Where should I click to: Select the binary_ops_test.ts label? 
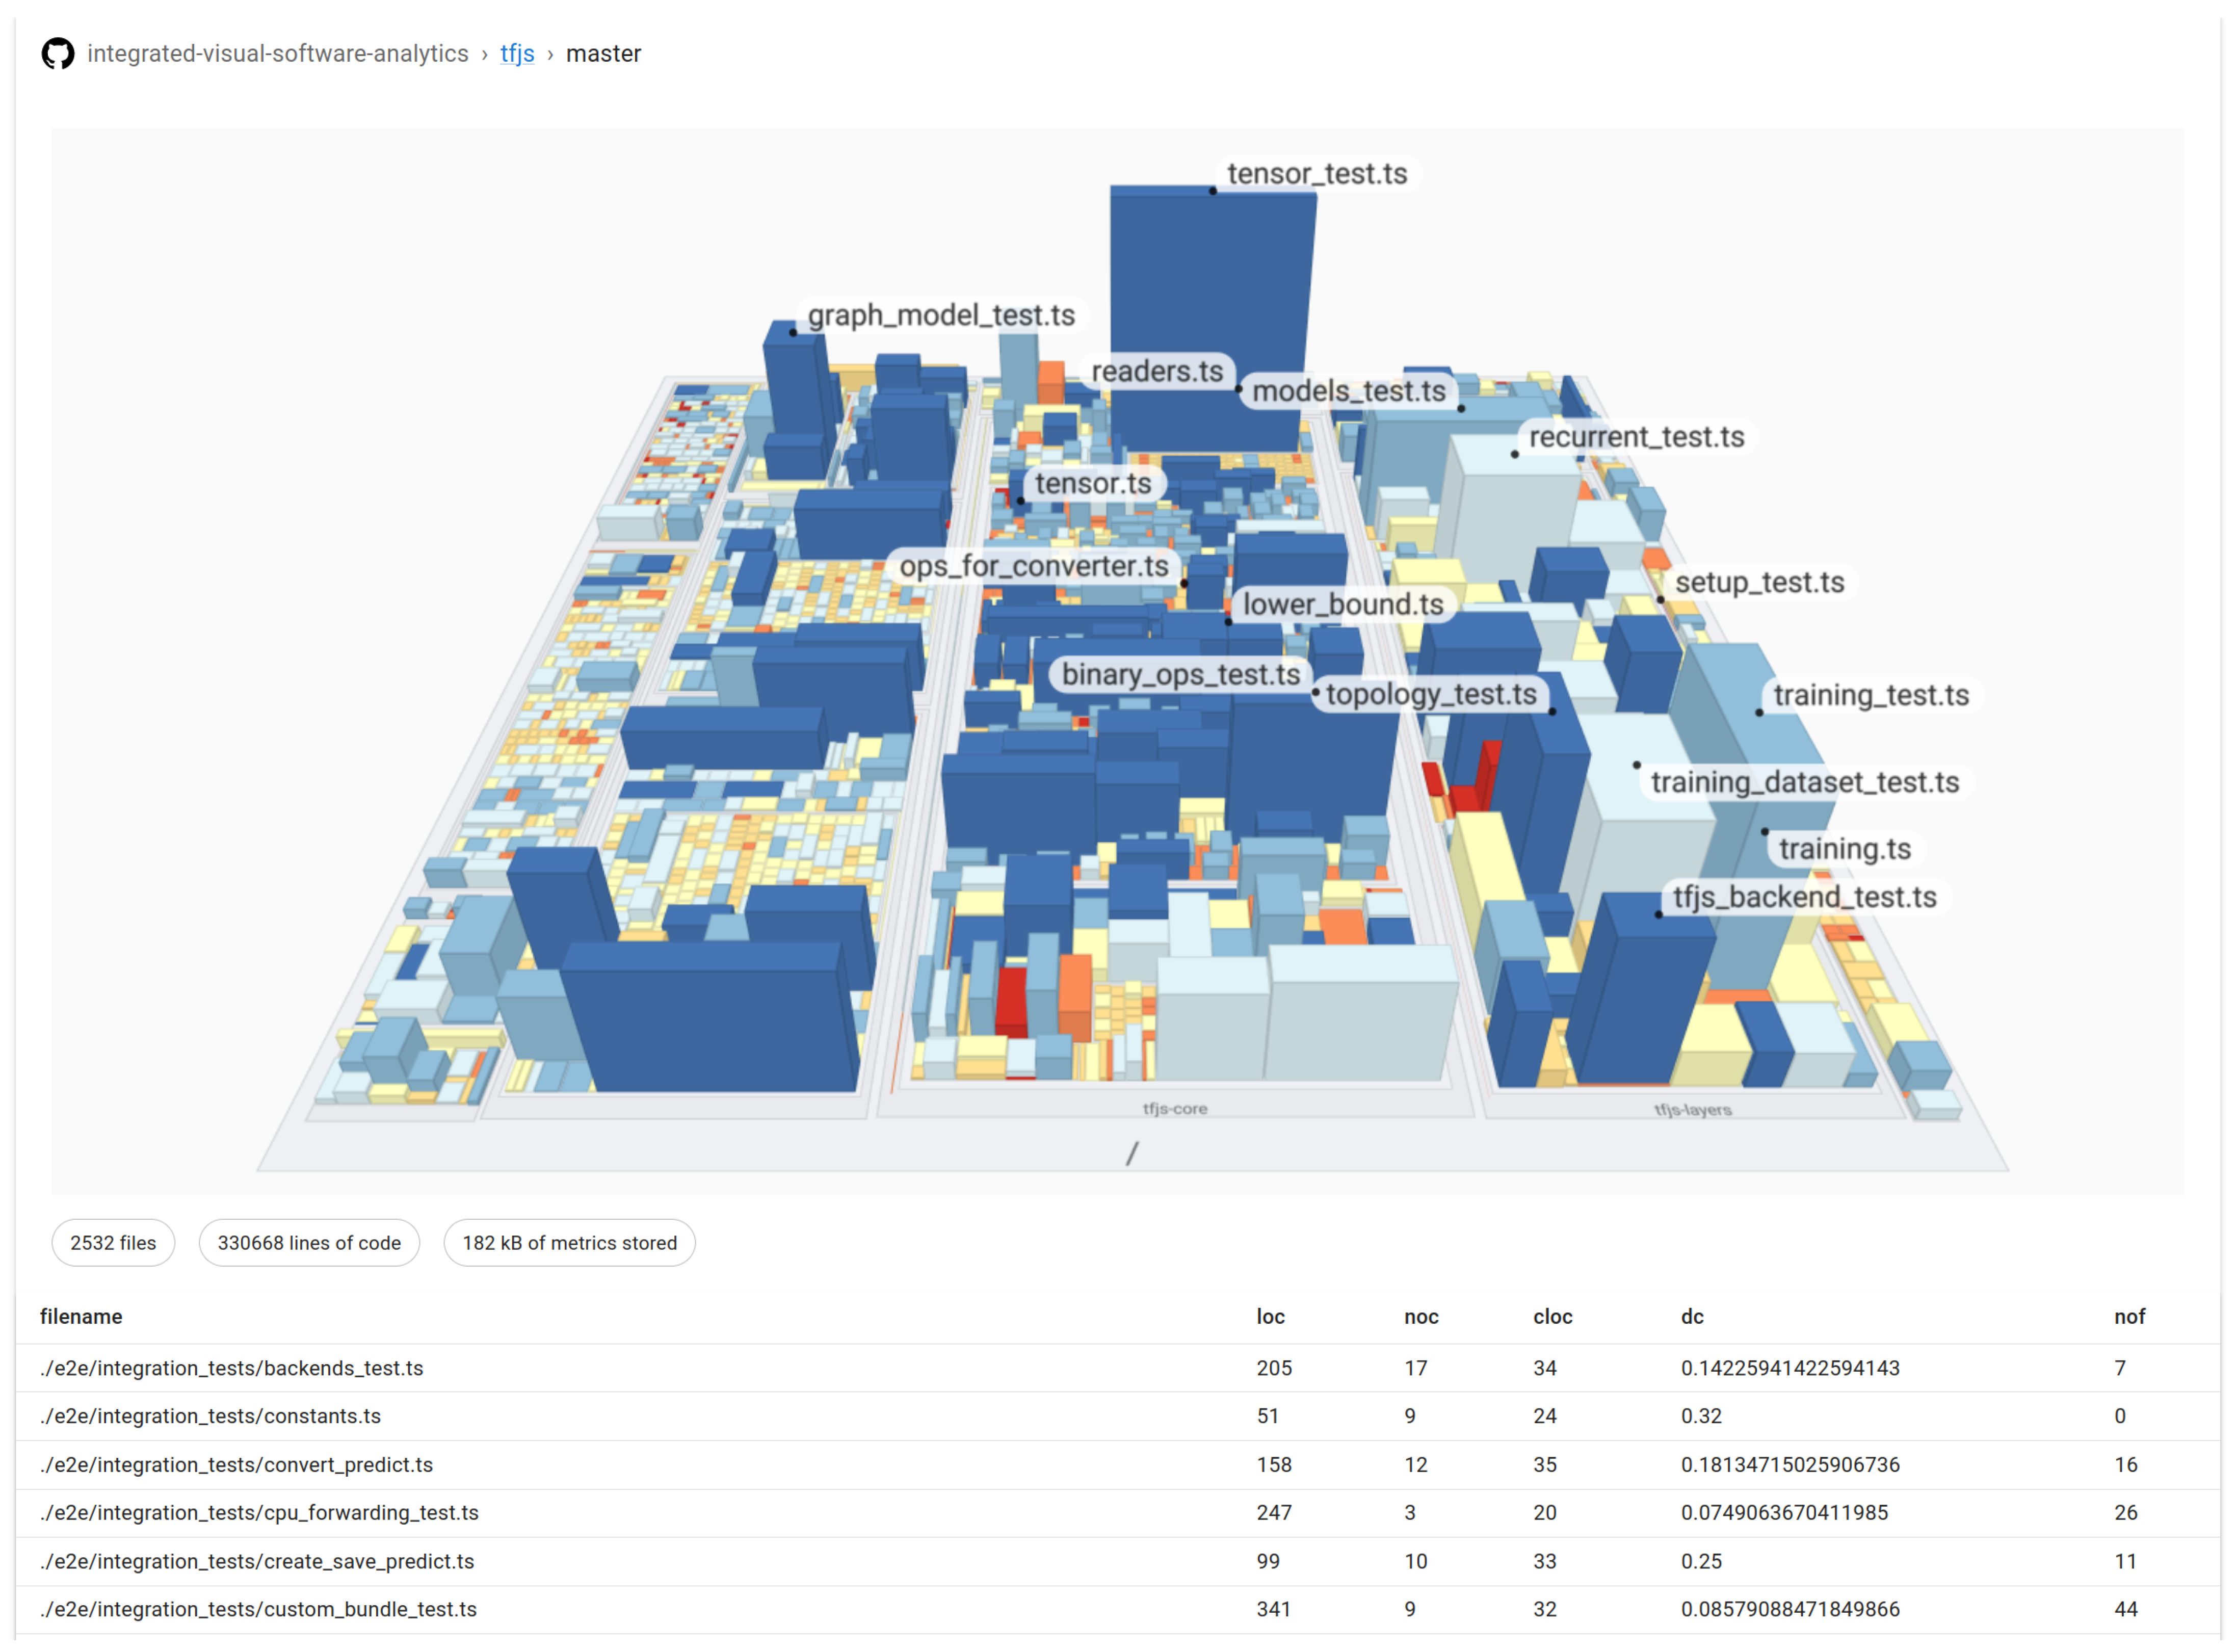pyautogui.click(x=1180, y=675)
